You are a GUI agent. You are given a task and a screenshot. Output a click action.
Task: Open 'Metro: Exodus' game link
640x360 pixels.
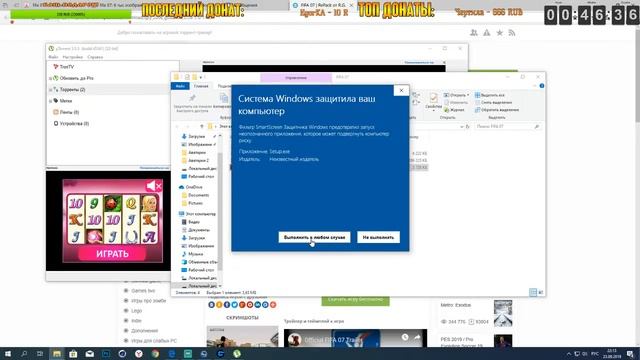point(456,305)
